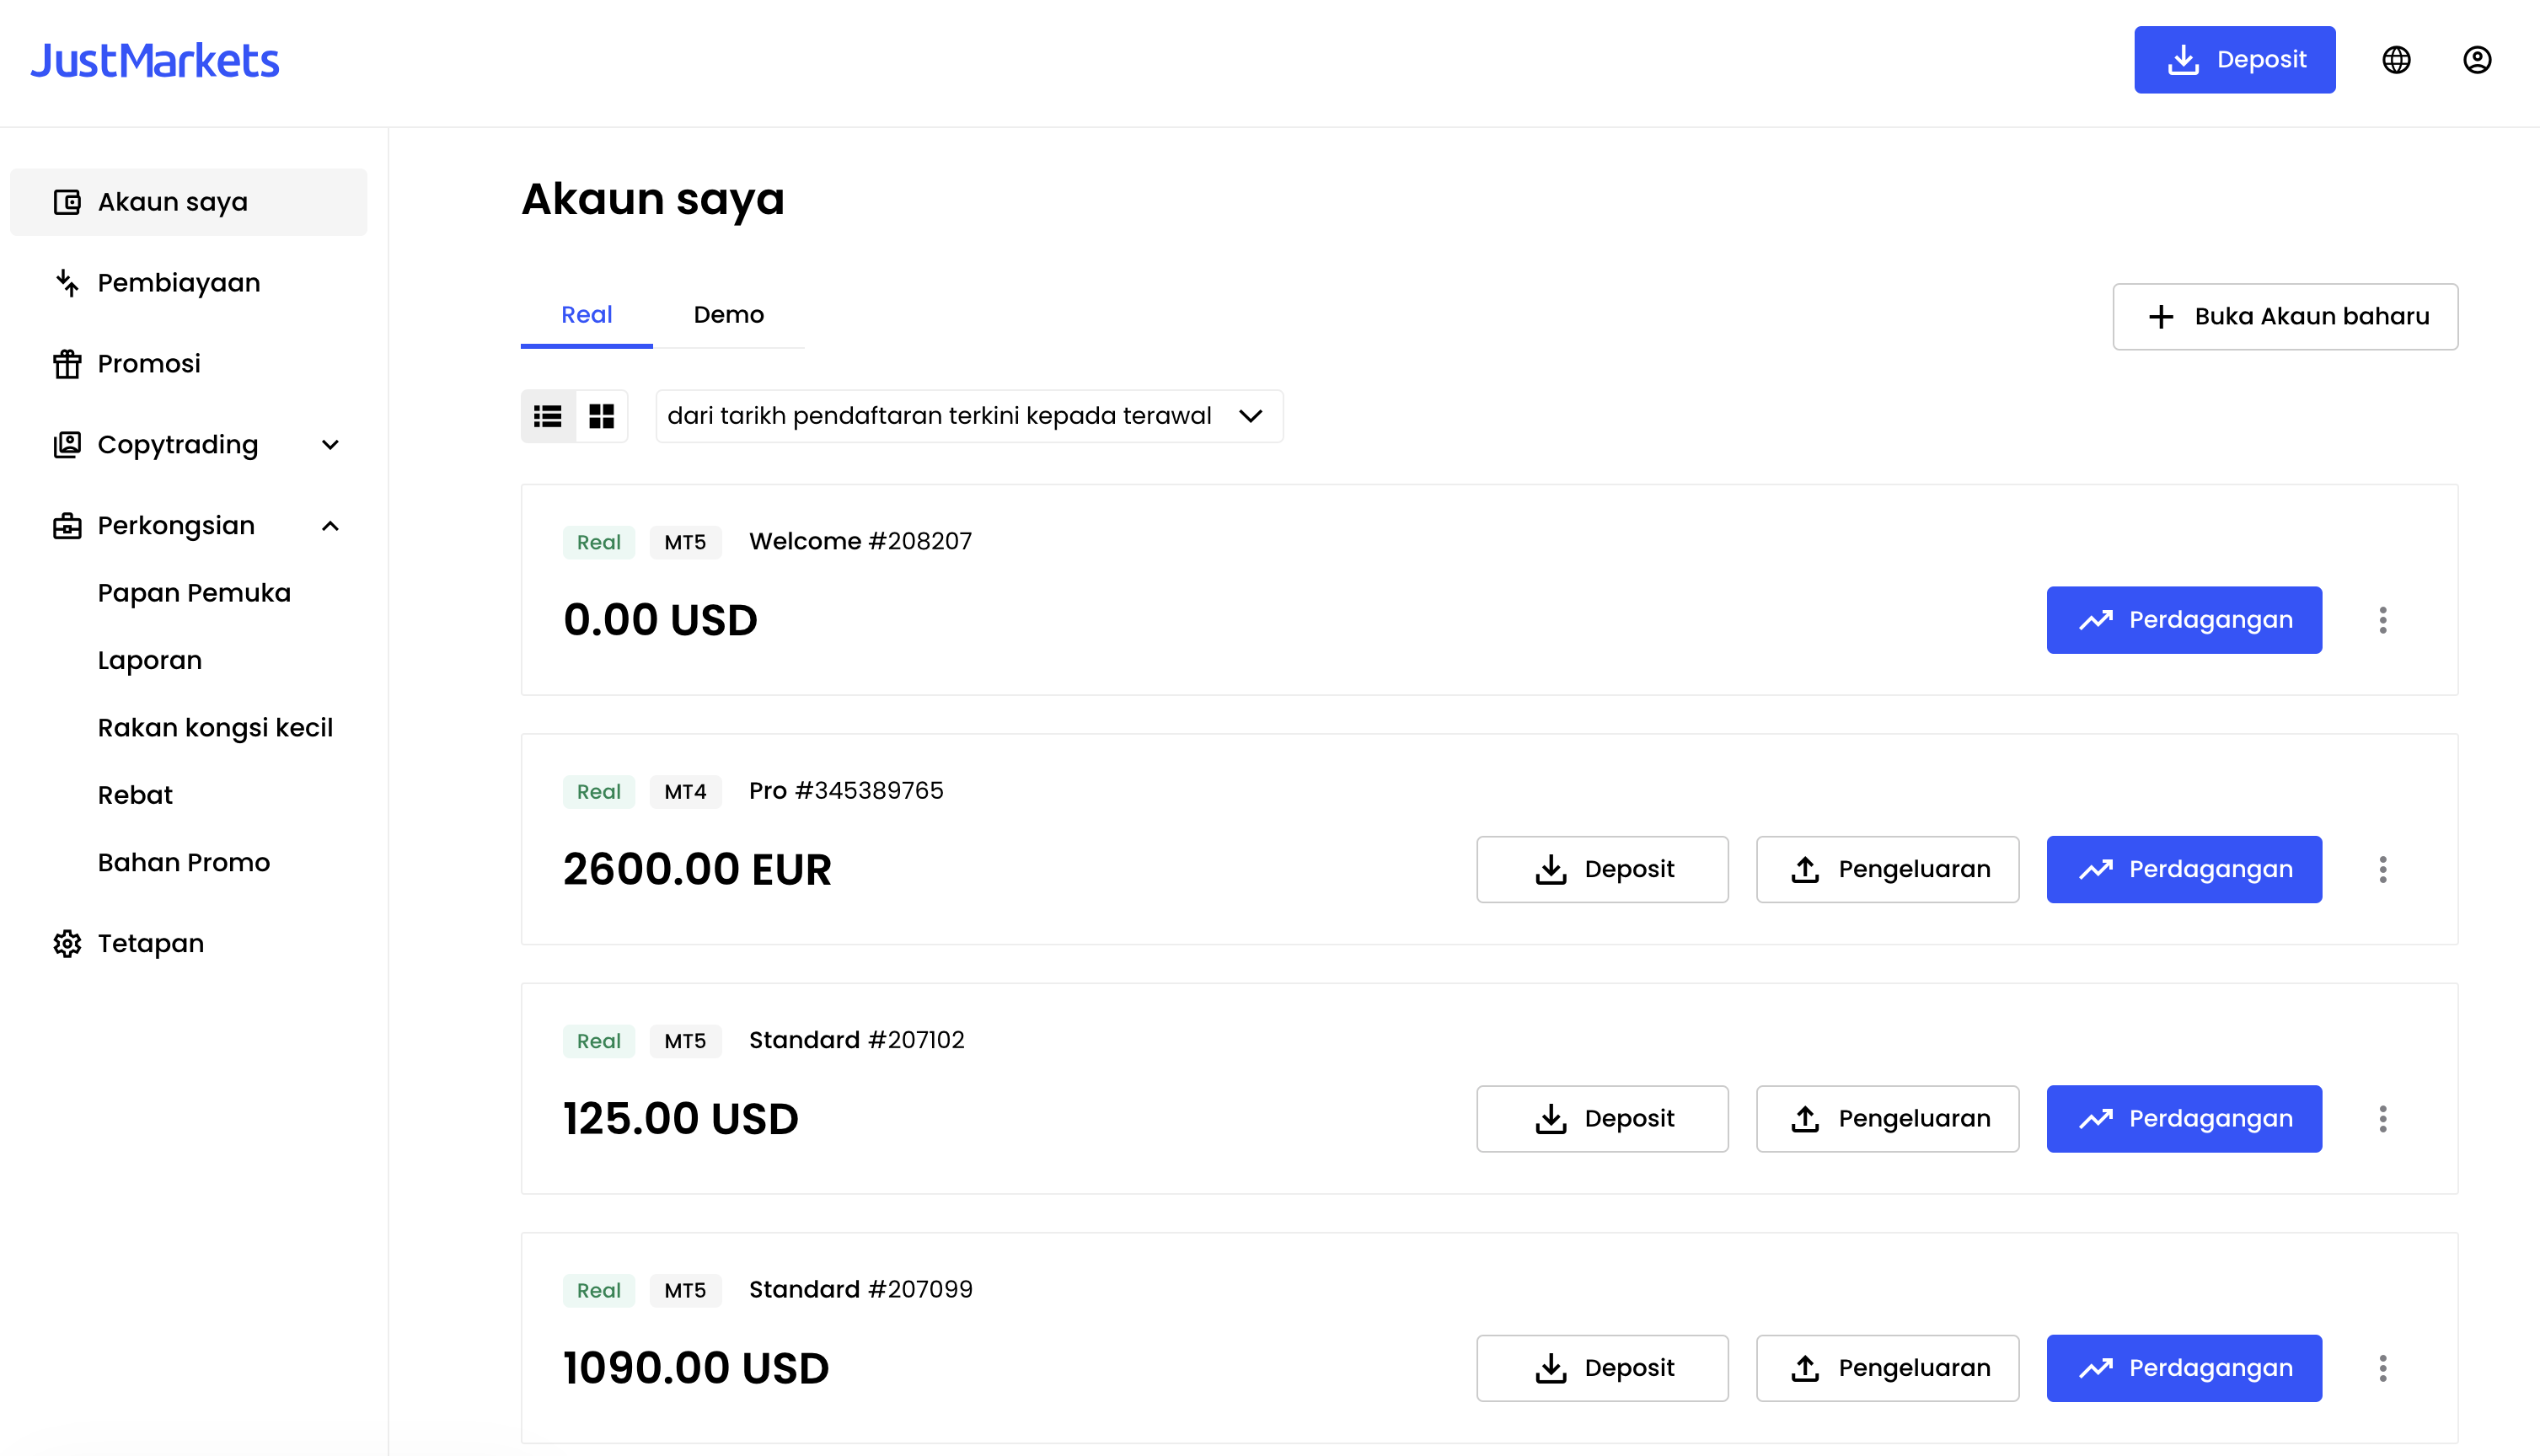This screenshot has width=2540, height=1456.
Task: Click Perdagangan for Welcome #208207 account
Action: tap(2184, 620)
